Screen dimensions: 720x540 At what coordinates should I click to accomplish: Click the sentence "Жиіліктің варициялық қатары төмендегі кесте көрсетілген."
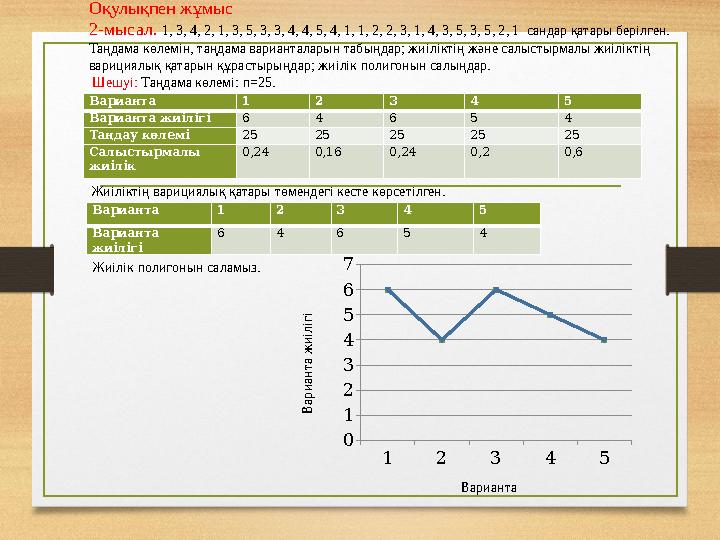tap(269, 191)
